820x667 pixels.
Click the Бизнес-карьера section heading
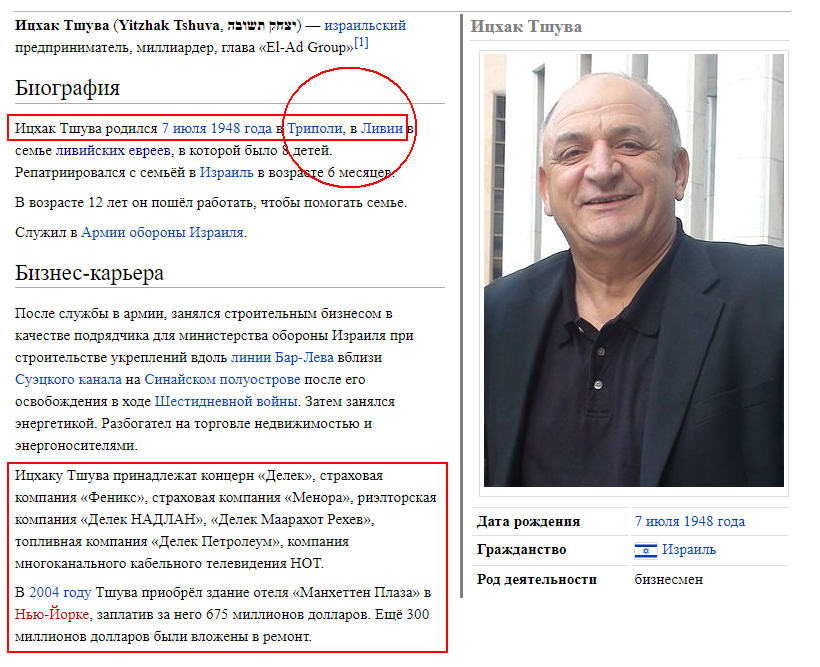(89, 273)
